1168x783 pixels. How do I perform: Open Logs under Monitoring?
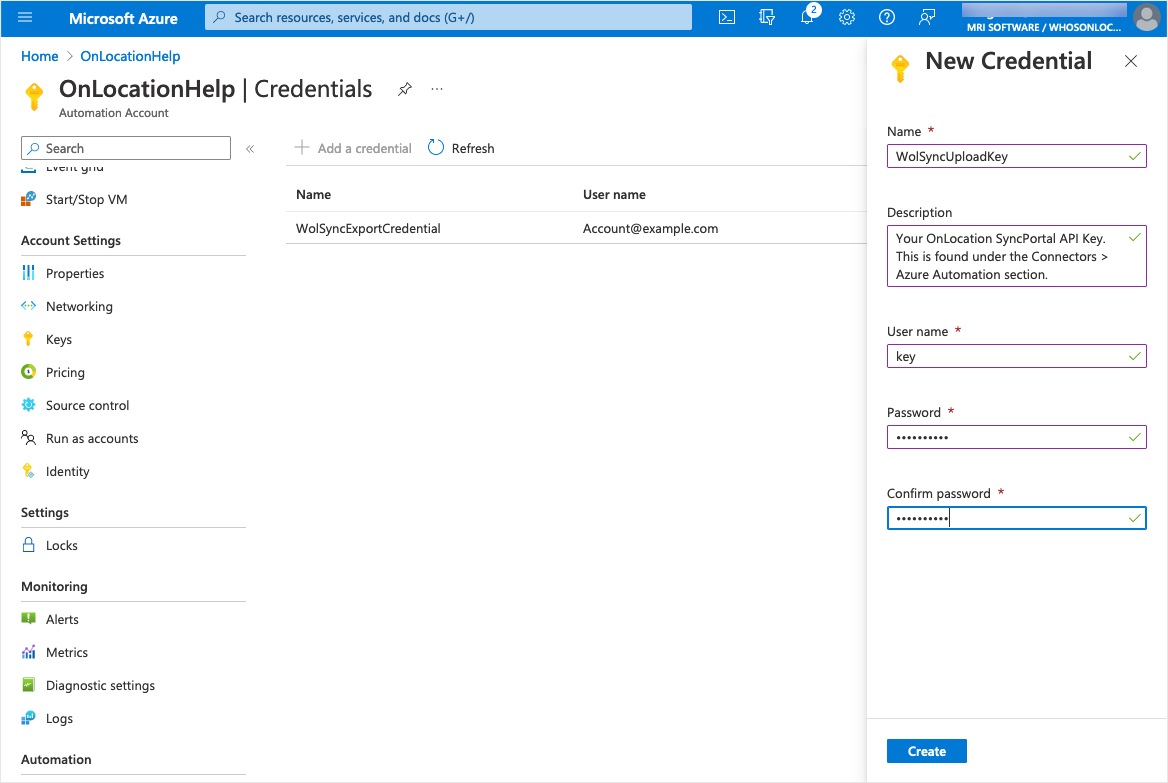pos(60,718)
